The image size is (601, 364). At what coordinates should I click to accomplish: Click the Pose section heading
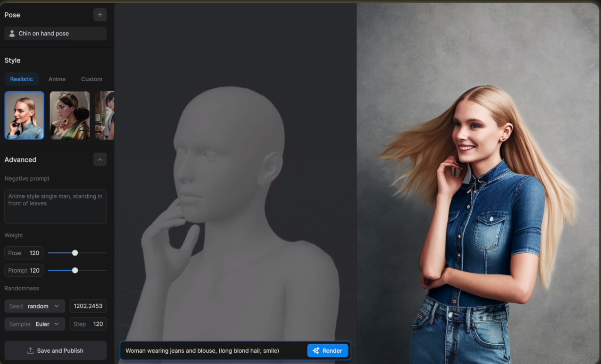(x=12, y=15)
